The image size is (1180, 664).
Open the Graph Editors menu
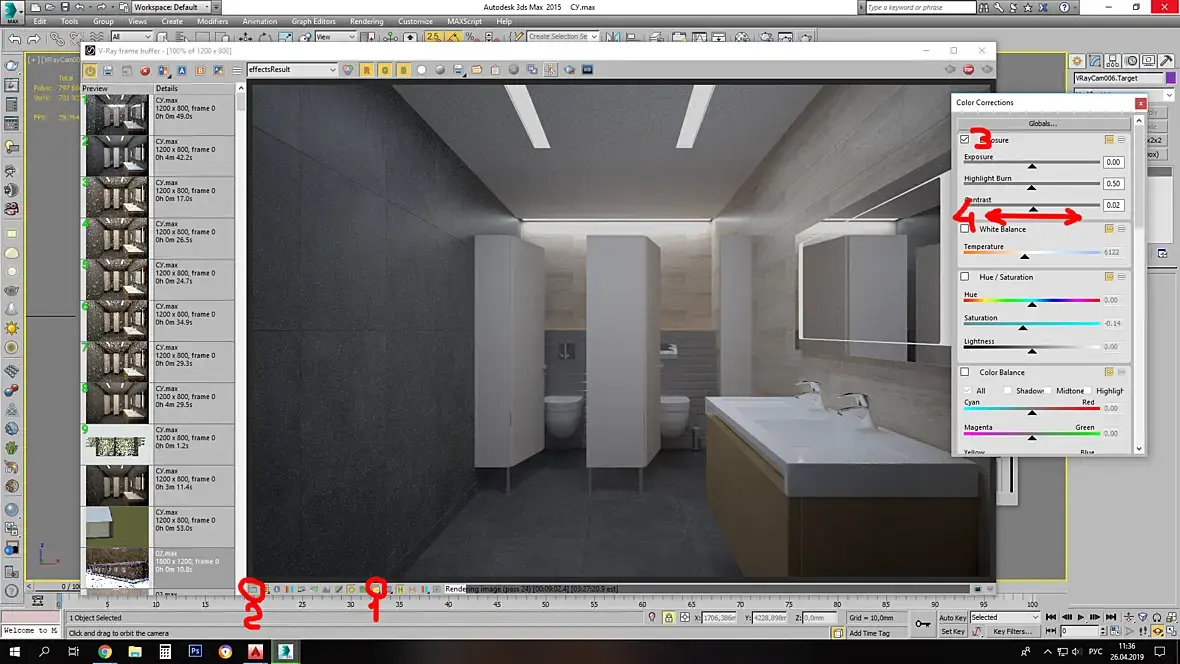(314, 21)
